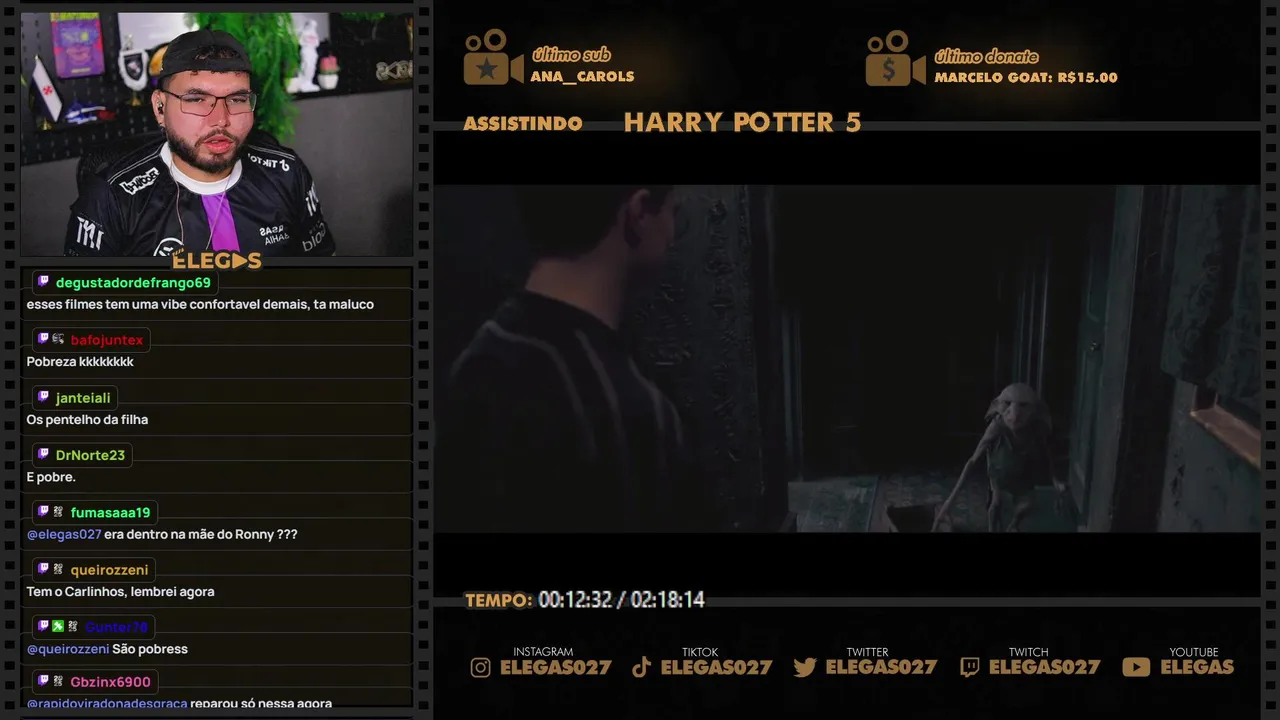Click the movie video frame
The width and height of the screenshot is (1280, 720).
[x=846, y=358]
